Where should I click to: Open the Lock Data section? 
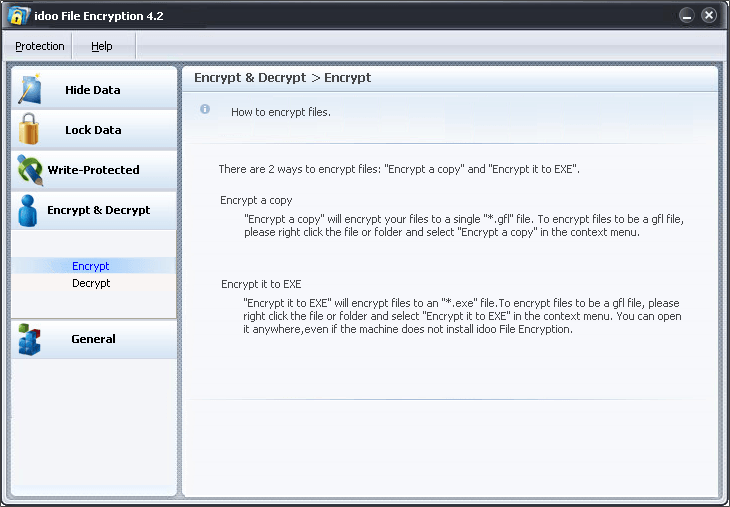coord(94,129)
